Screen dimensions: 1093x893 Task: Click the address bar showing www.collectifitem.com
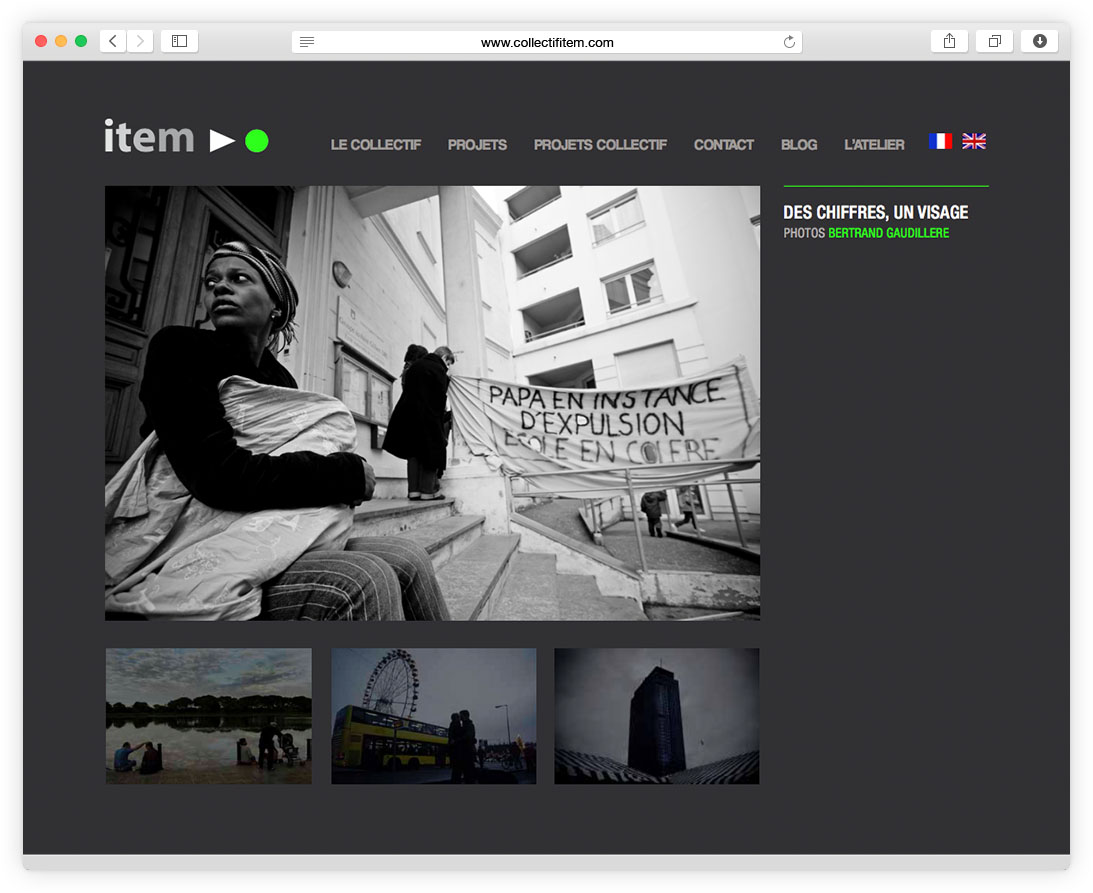tap(547, 42)
